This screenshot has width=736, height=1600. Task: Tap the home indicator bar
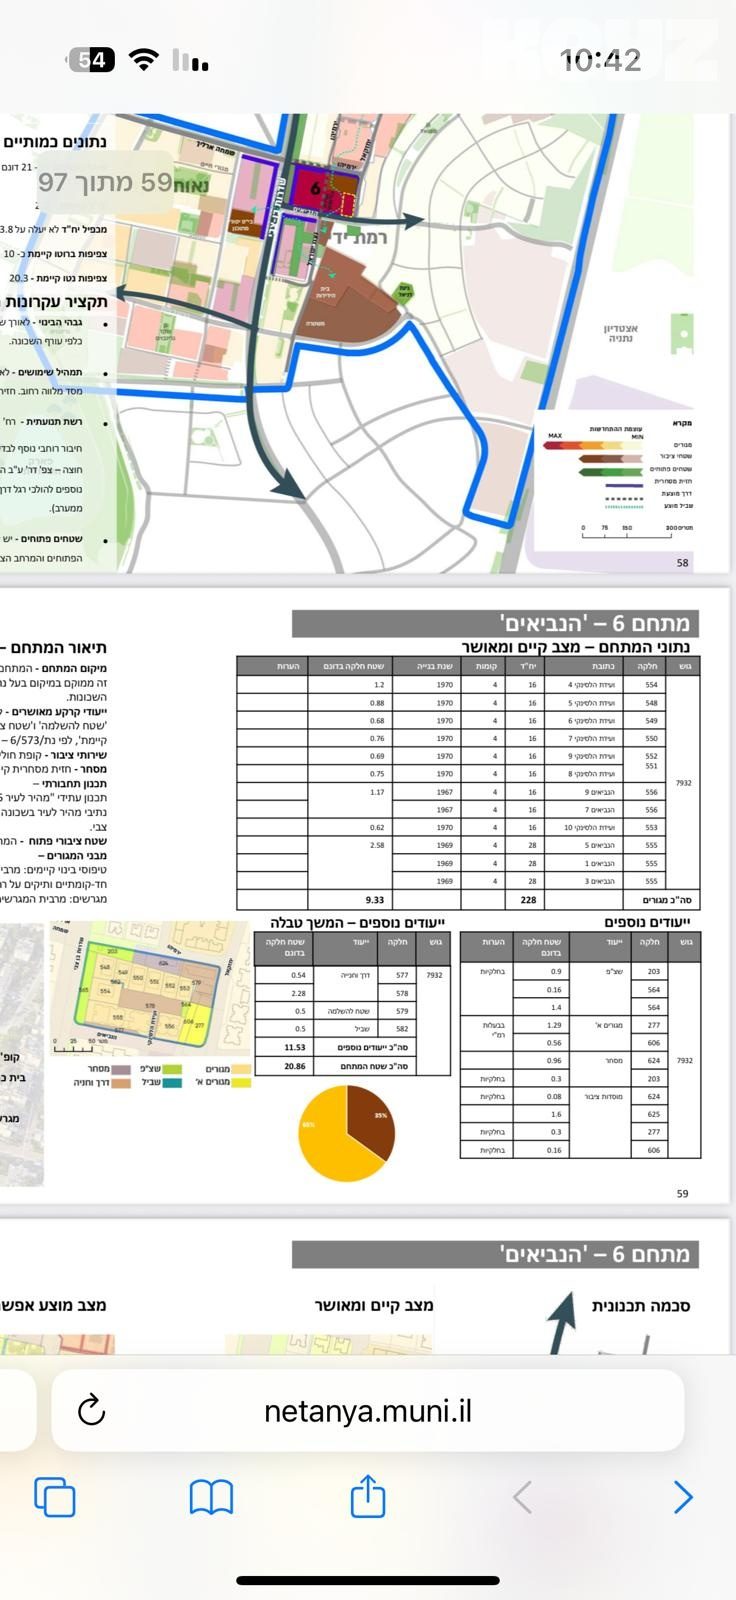(368, 1580)
